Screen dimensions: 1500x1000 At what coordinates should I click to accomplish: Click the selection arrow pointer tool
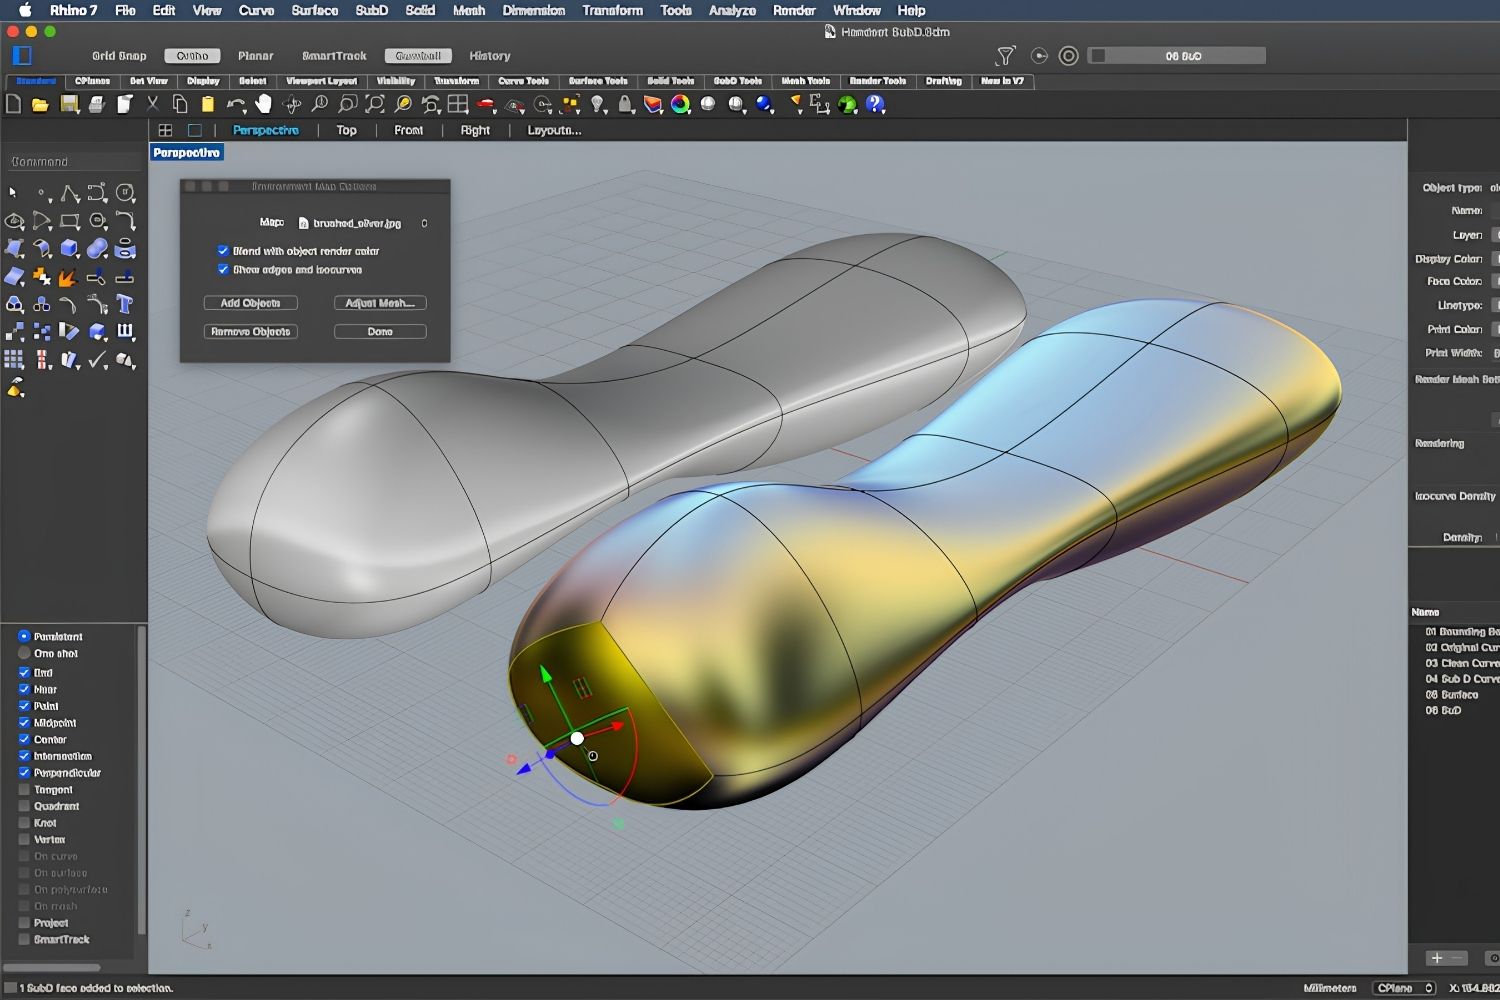14,193
